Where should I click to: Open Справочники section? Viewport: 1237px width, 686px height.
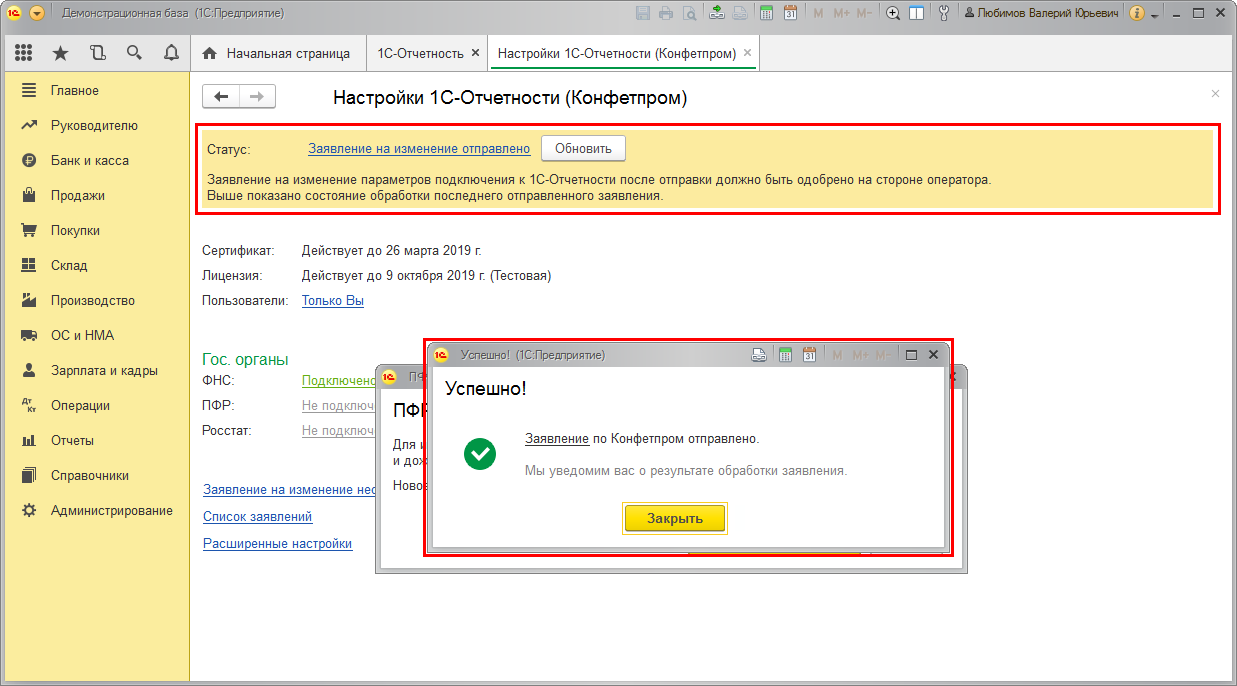click(x=95, y=475)
